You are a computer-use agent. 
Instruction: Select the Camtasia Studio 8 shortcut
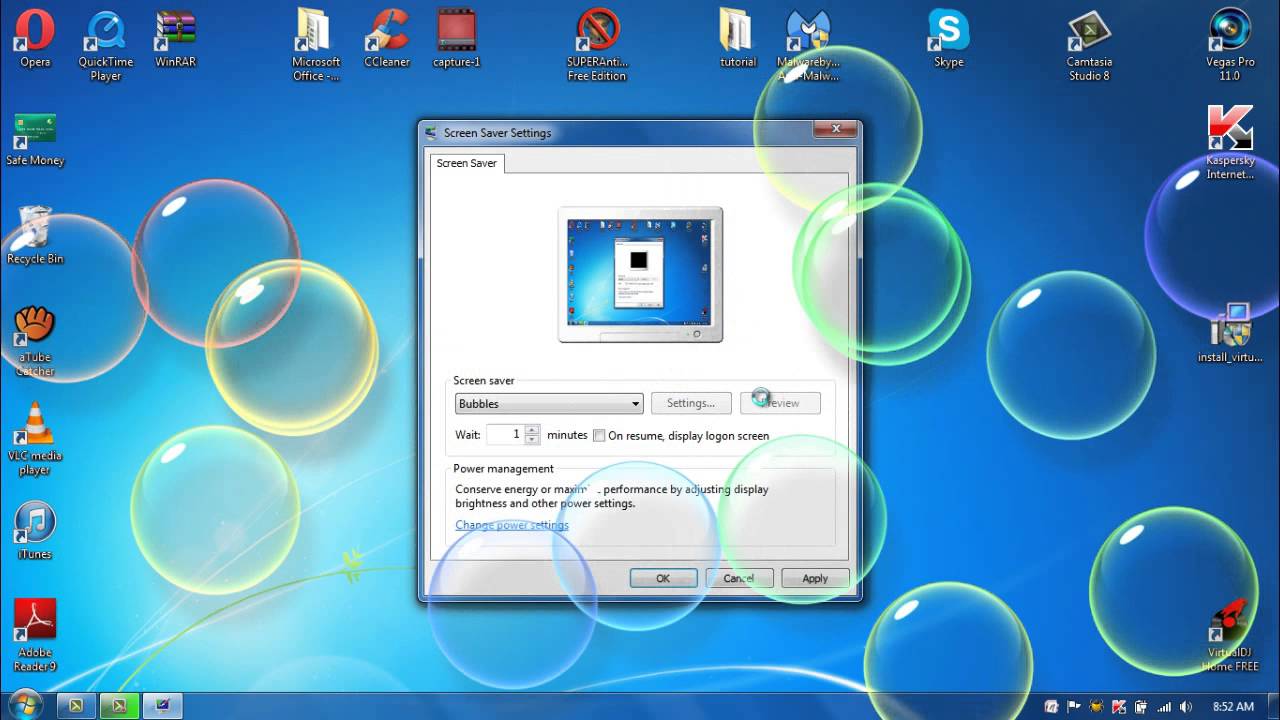(x=1089, y=45)
